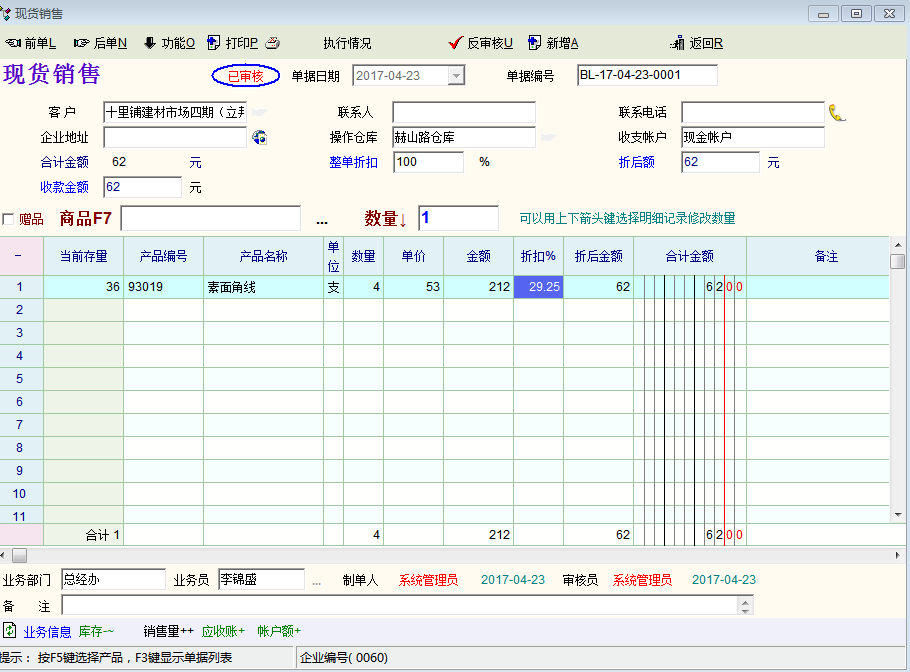Click the 应收账+ link
The height and width of the screenshot is (672, 910).
[223, 631]
